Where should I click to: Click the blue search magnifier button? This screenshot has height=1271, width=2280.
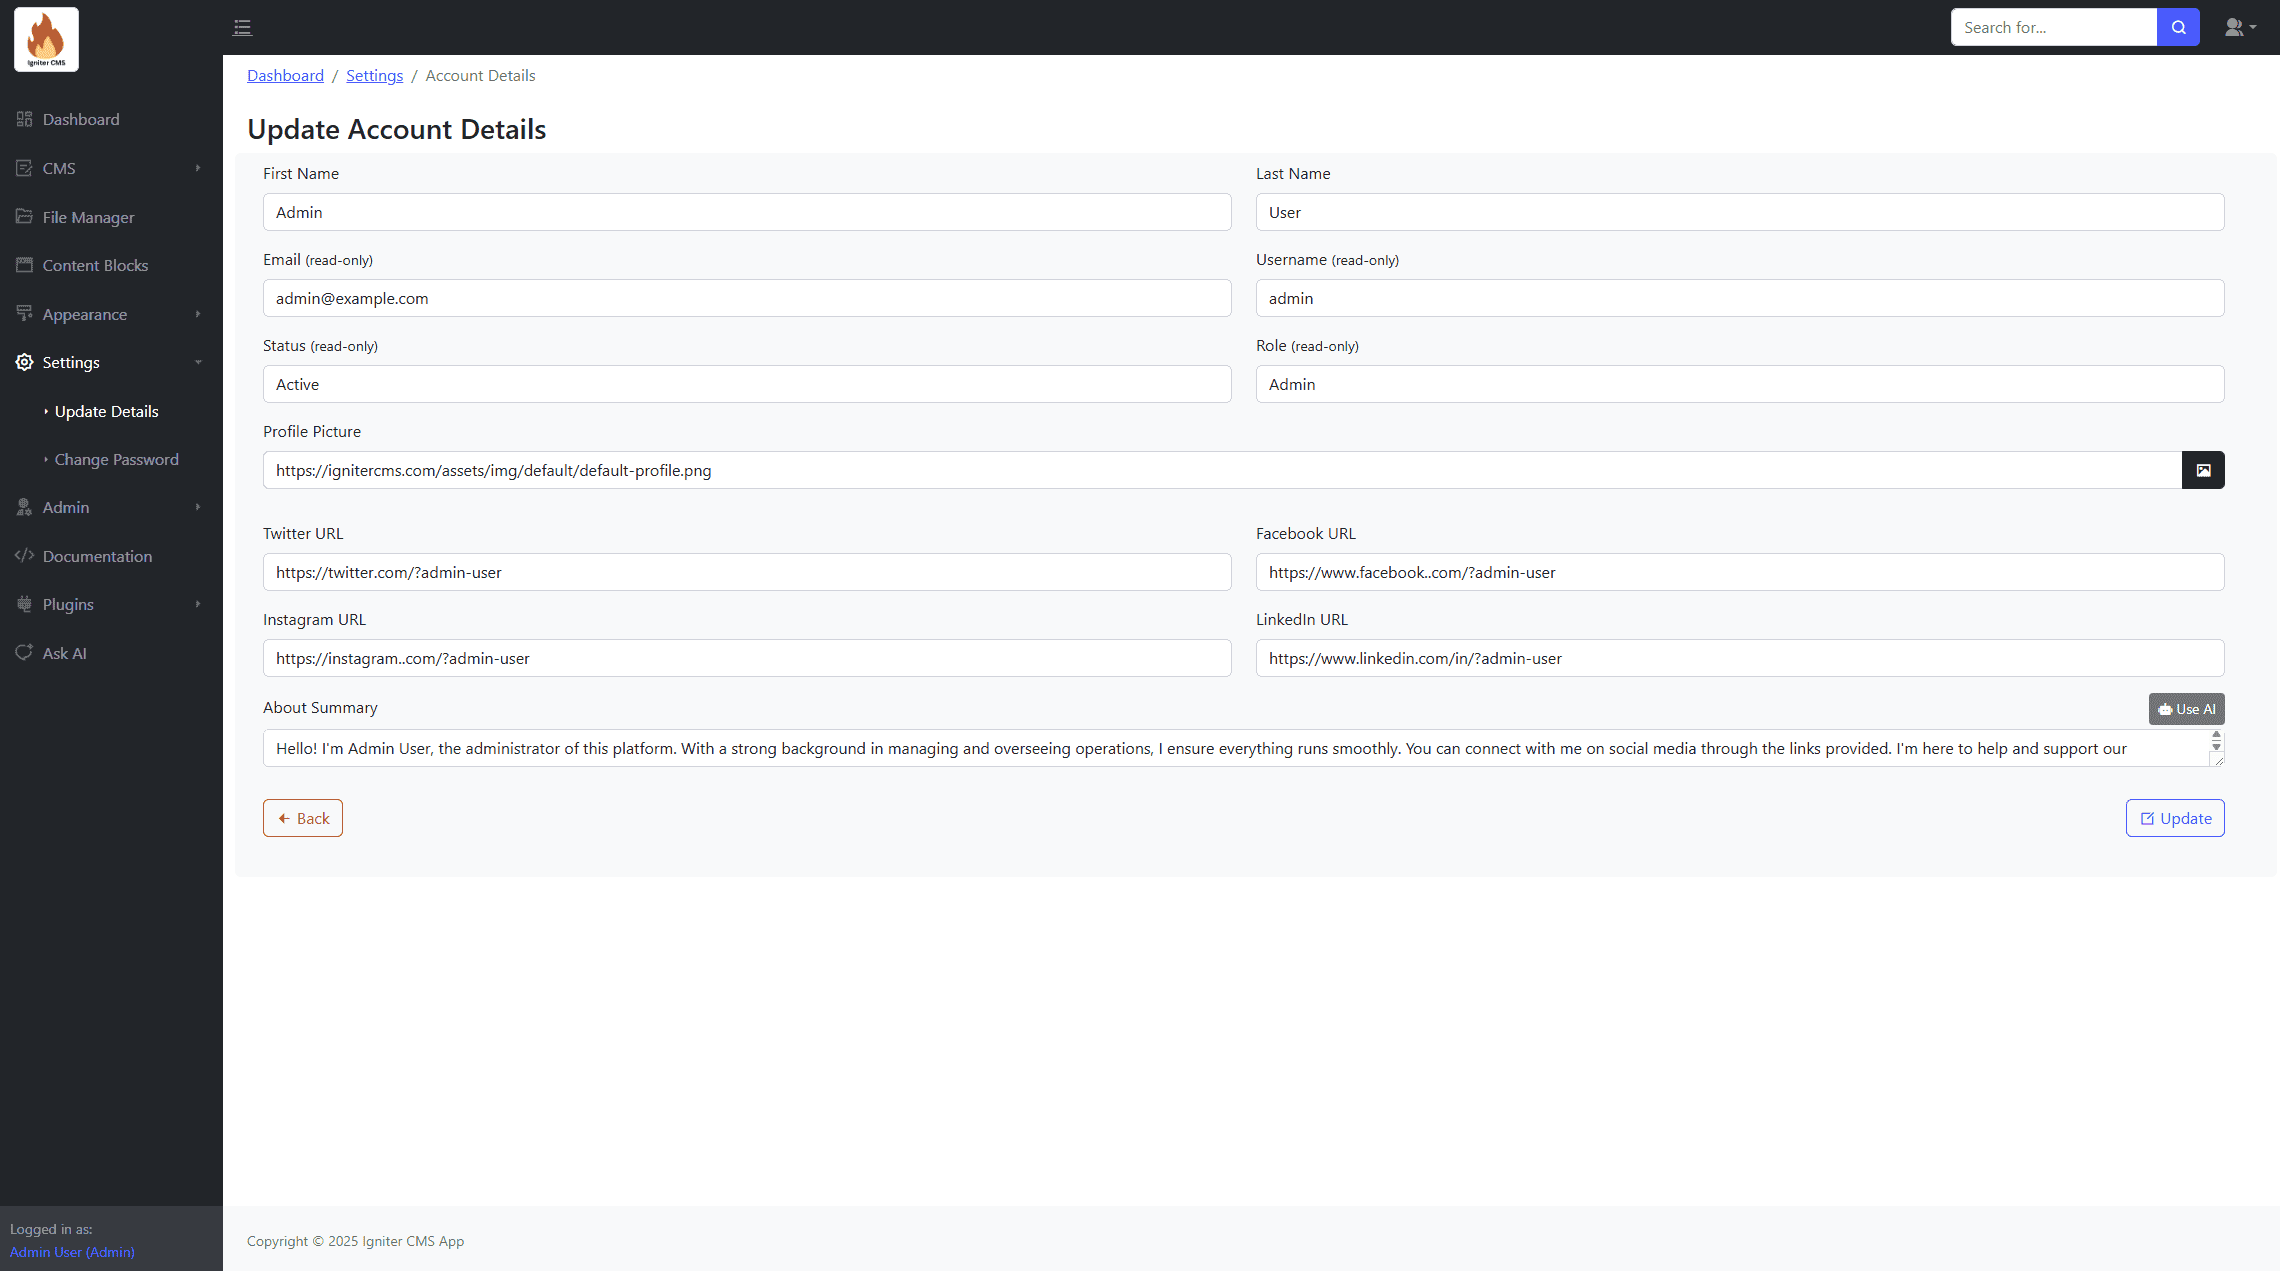tap(2178, 27)
